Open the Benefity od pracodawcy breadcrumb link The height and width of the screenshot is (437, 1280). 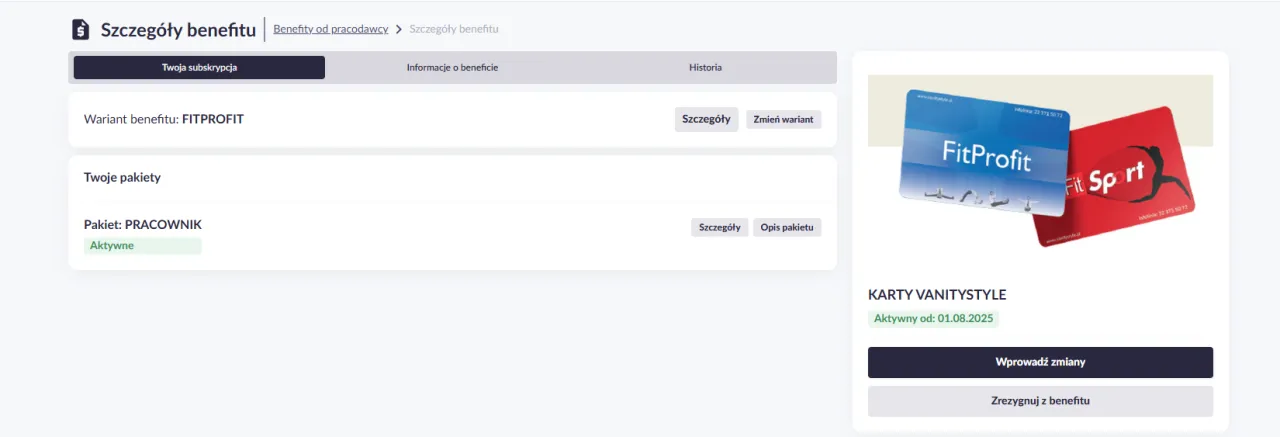(x=330, y=29)
